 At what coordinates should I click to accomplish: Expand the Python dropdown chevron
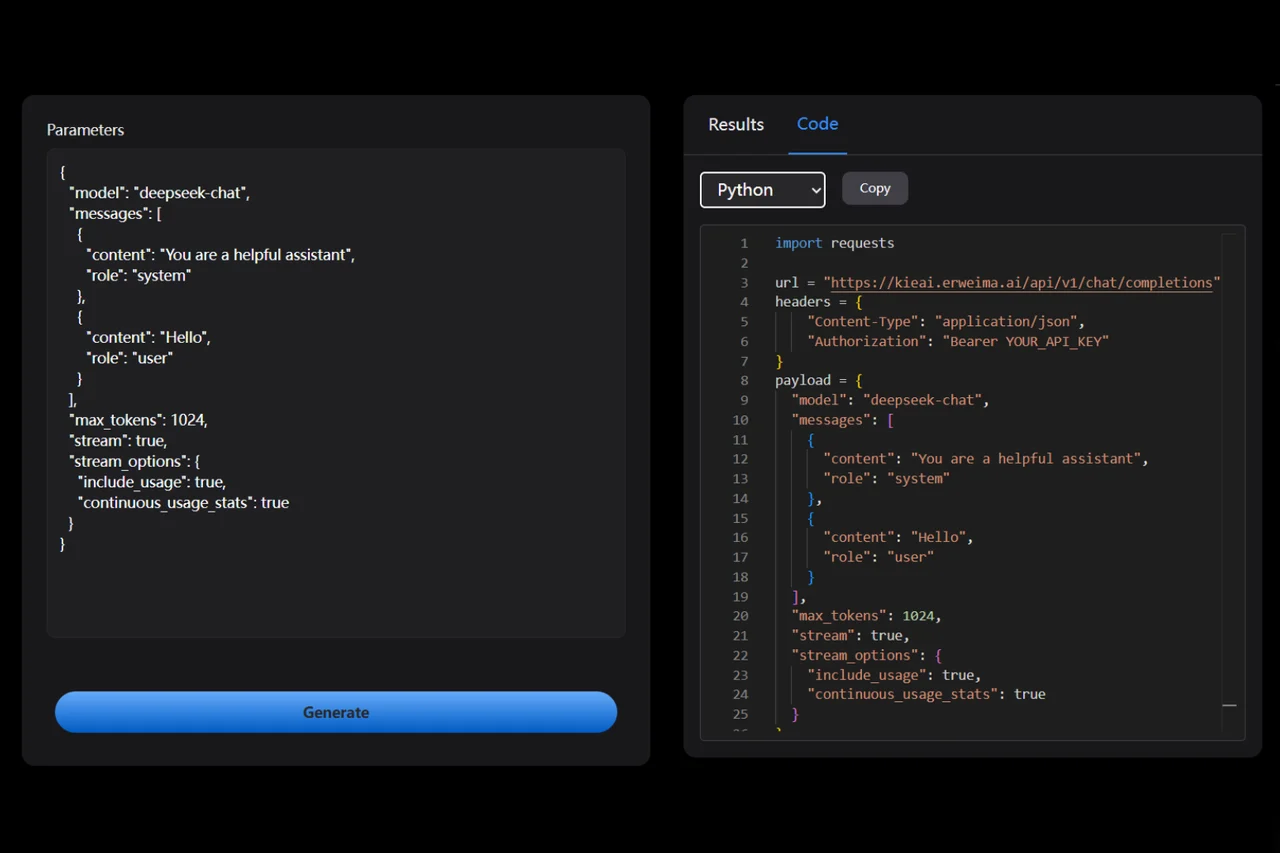tap(815, 190)
